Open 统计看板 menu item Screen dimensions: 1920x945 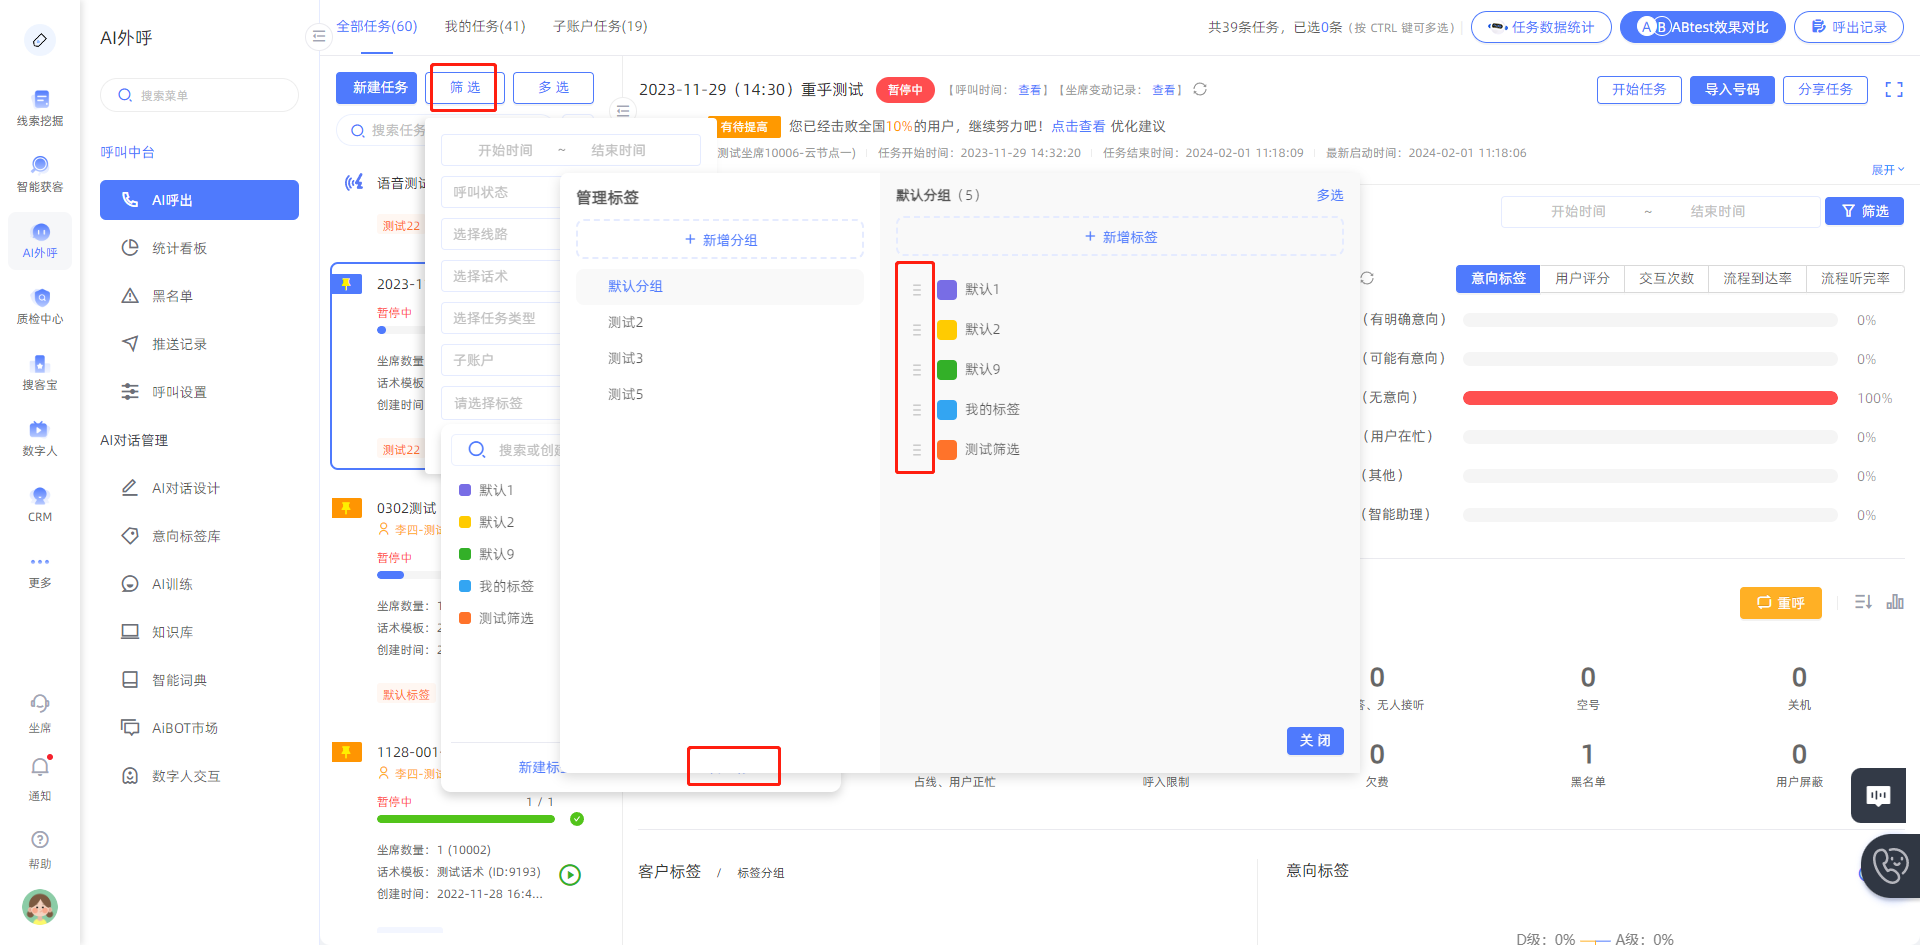199,248
